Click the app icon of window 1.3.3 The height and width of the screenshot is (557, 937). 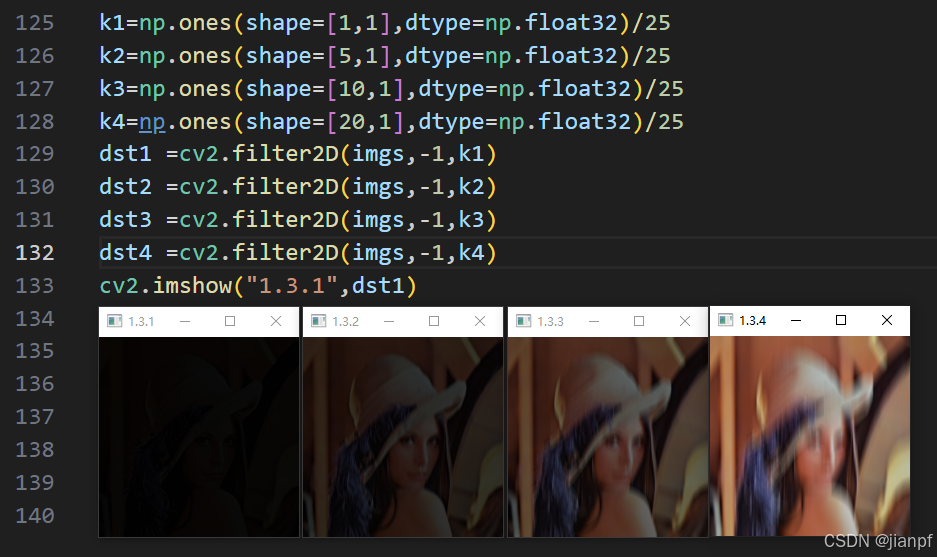[523, 321]
